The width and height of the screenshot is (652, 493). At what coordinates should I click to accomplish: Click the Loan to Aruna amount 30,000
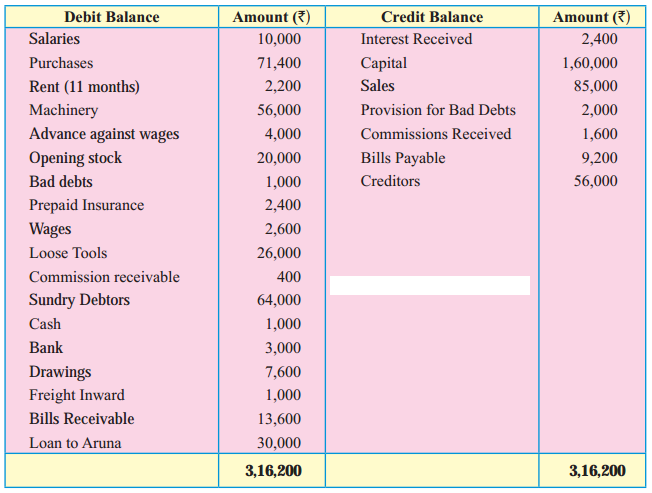pos(279,443)
